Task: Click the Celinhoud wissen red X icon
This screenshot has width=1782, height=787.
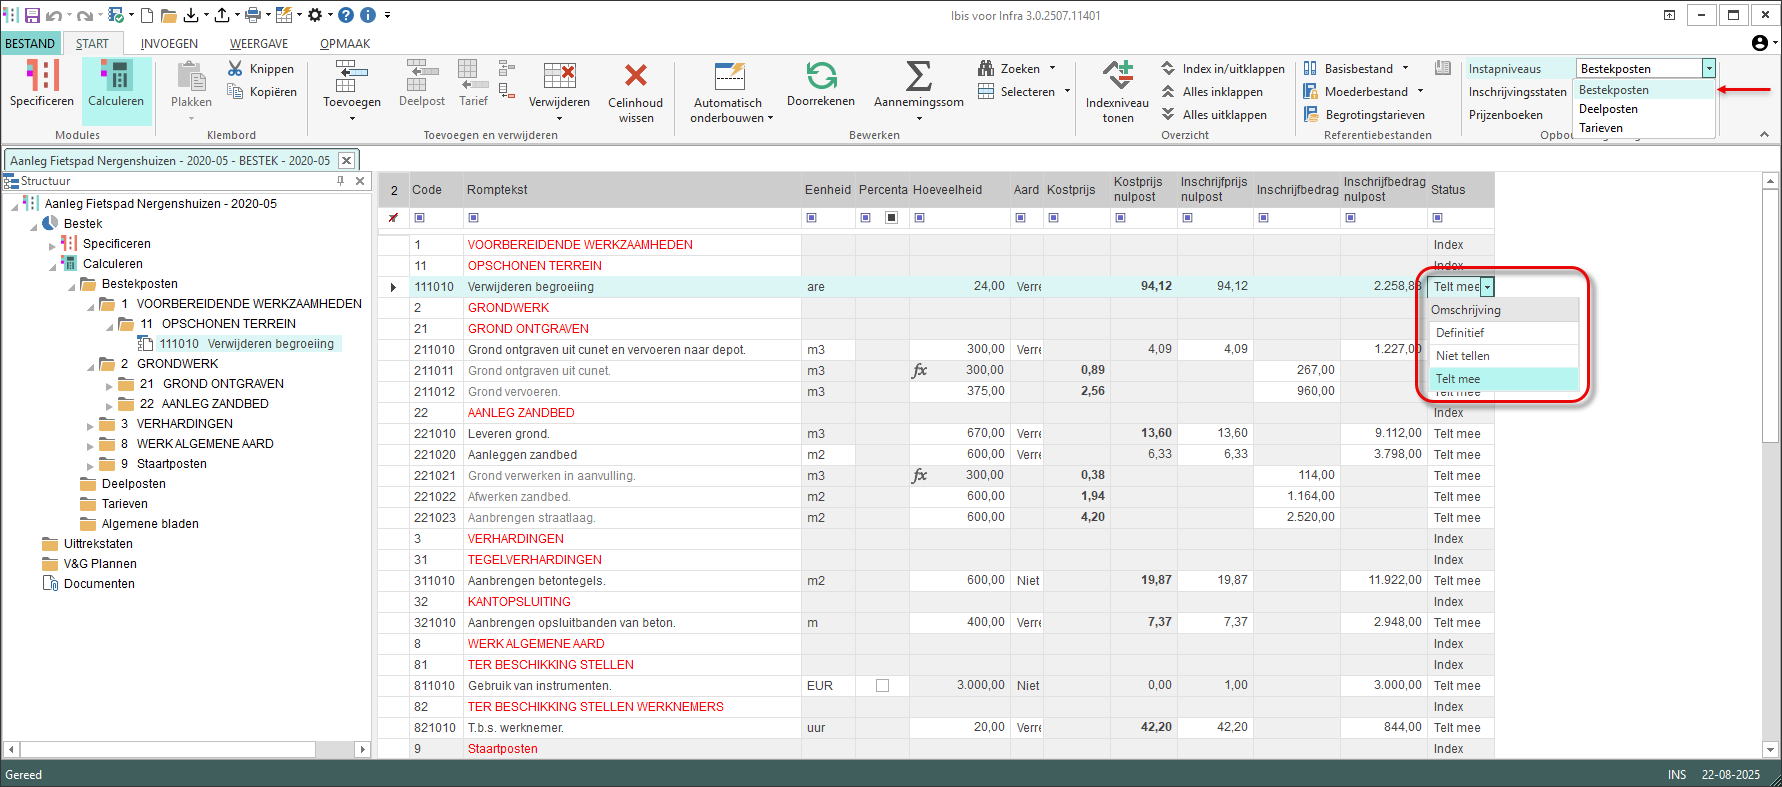Action: point(635,77)
